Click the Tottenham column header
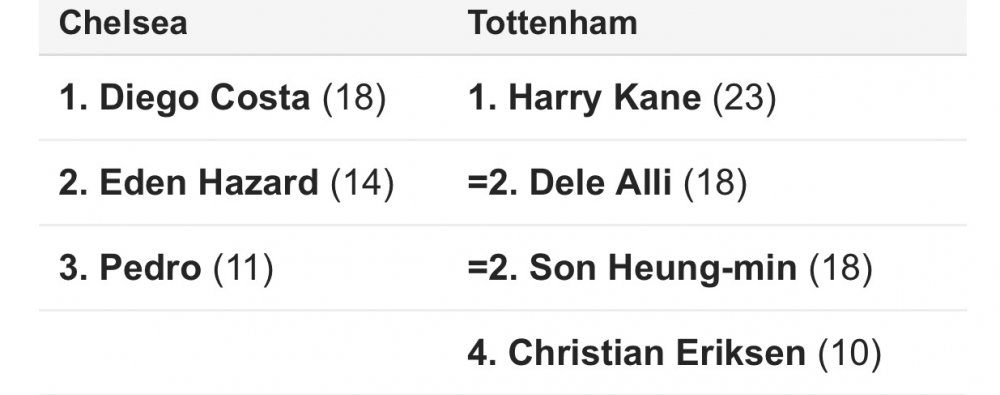This screenshot has height=395, width=1000. click(552, 23)
